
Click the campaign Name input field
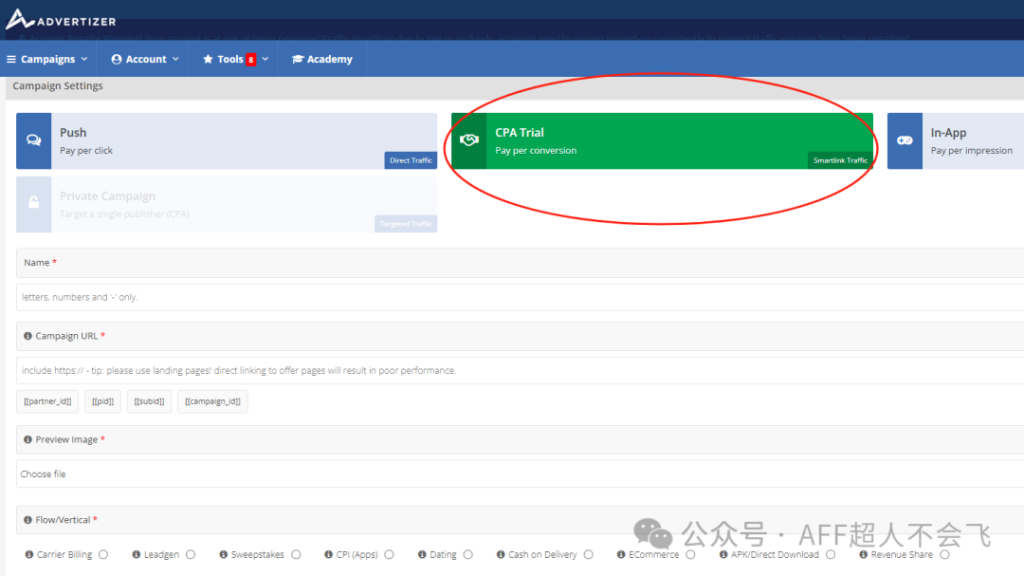tap(500, 297)
